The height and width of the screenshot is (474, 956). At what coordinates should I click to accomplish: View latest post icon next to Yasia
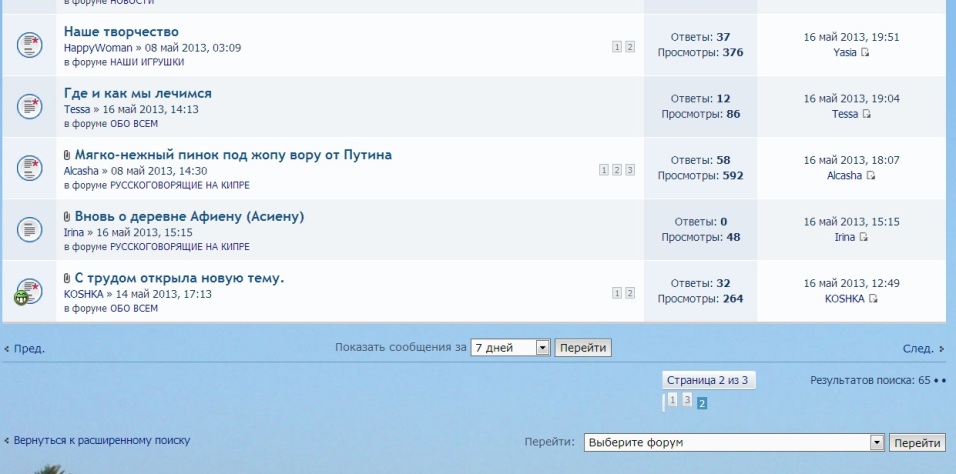[x=866, y=53]
